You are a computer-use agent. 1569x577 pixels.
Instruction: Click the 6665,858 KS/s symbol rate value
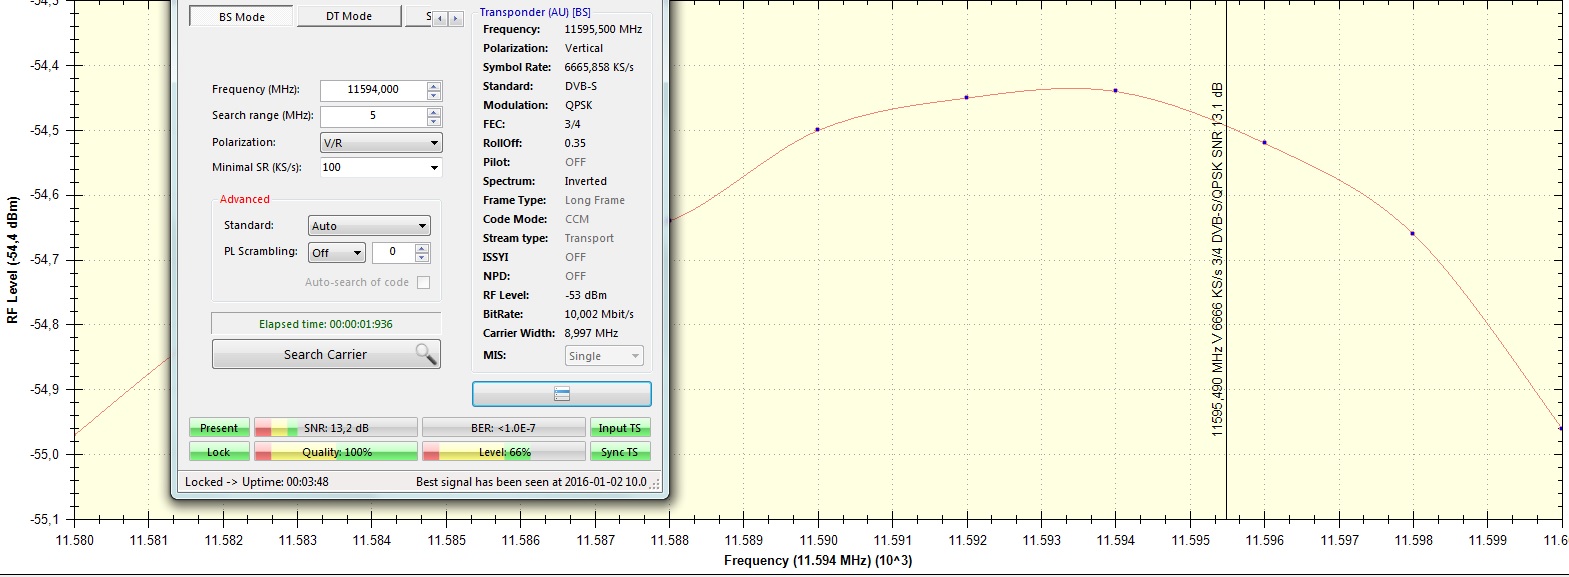coord(599,67)
